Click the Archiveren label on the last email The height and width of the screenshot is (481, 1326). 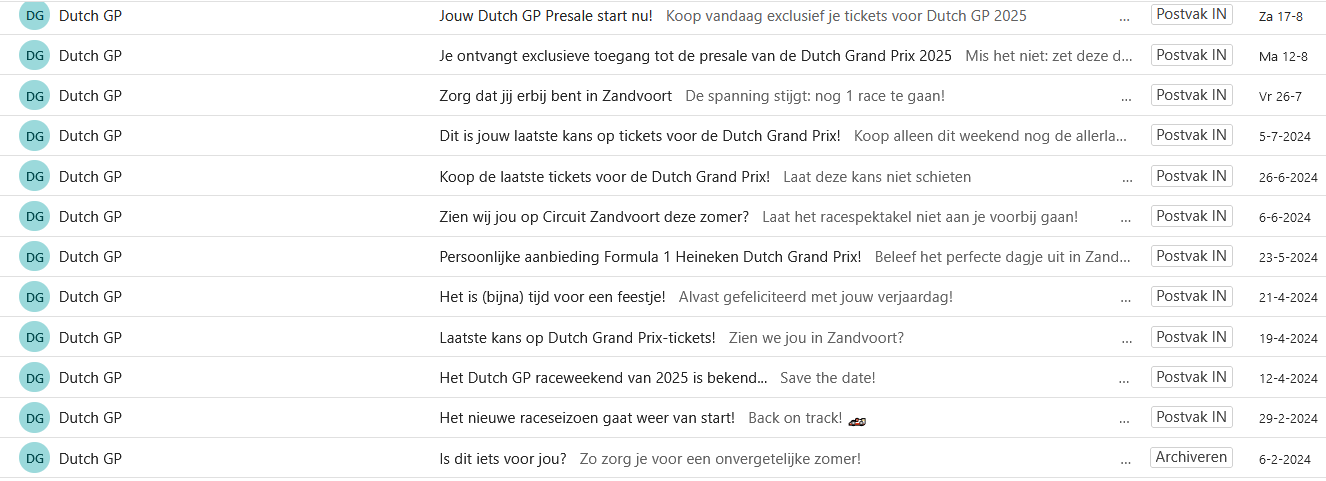tap(1191, 457)
